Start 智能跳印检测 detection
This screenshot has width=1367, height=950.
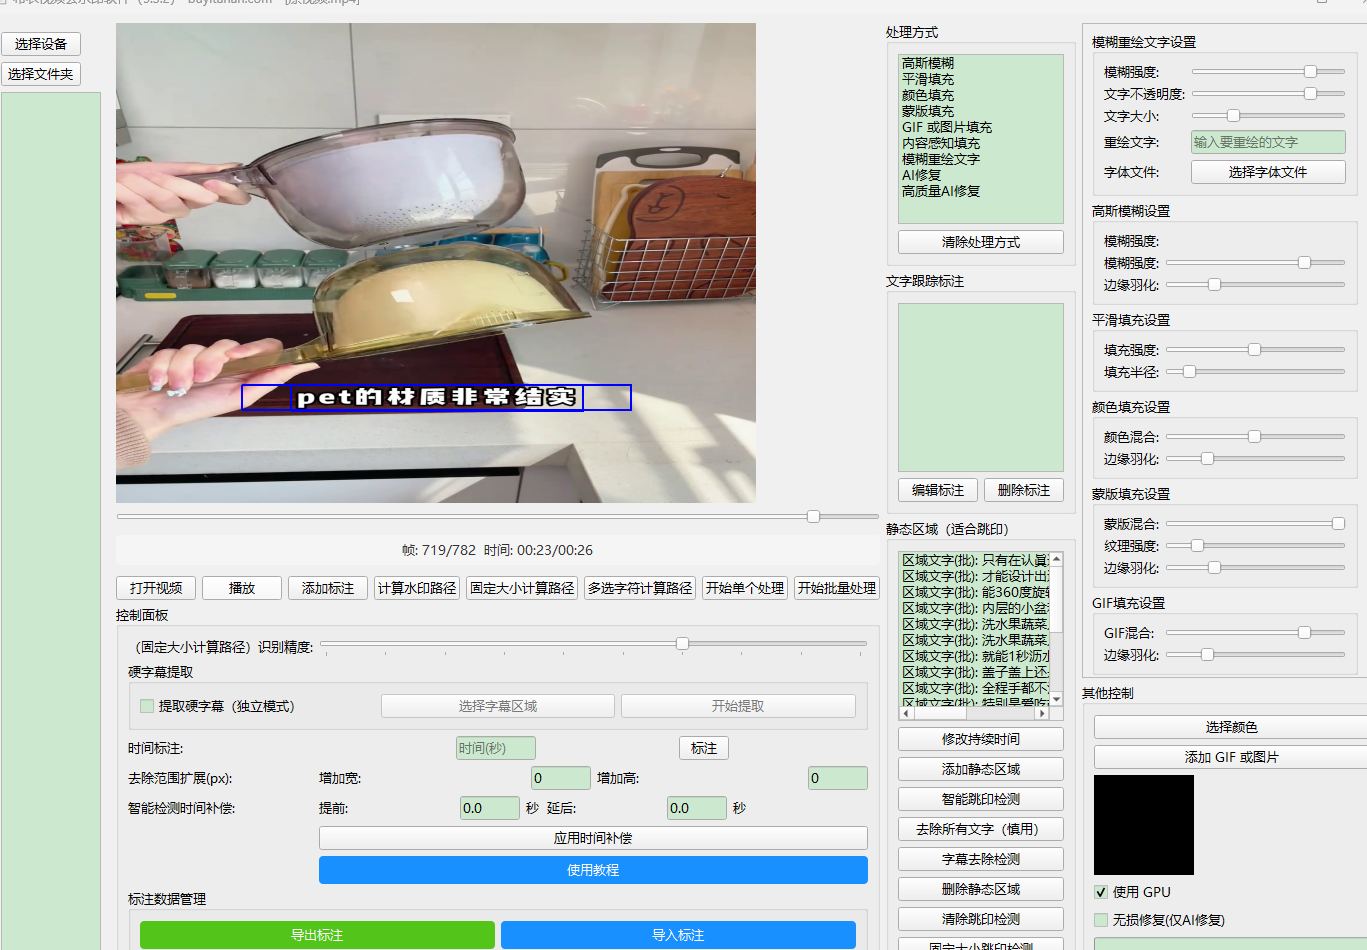click(980, 799)
